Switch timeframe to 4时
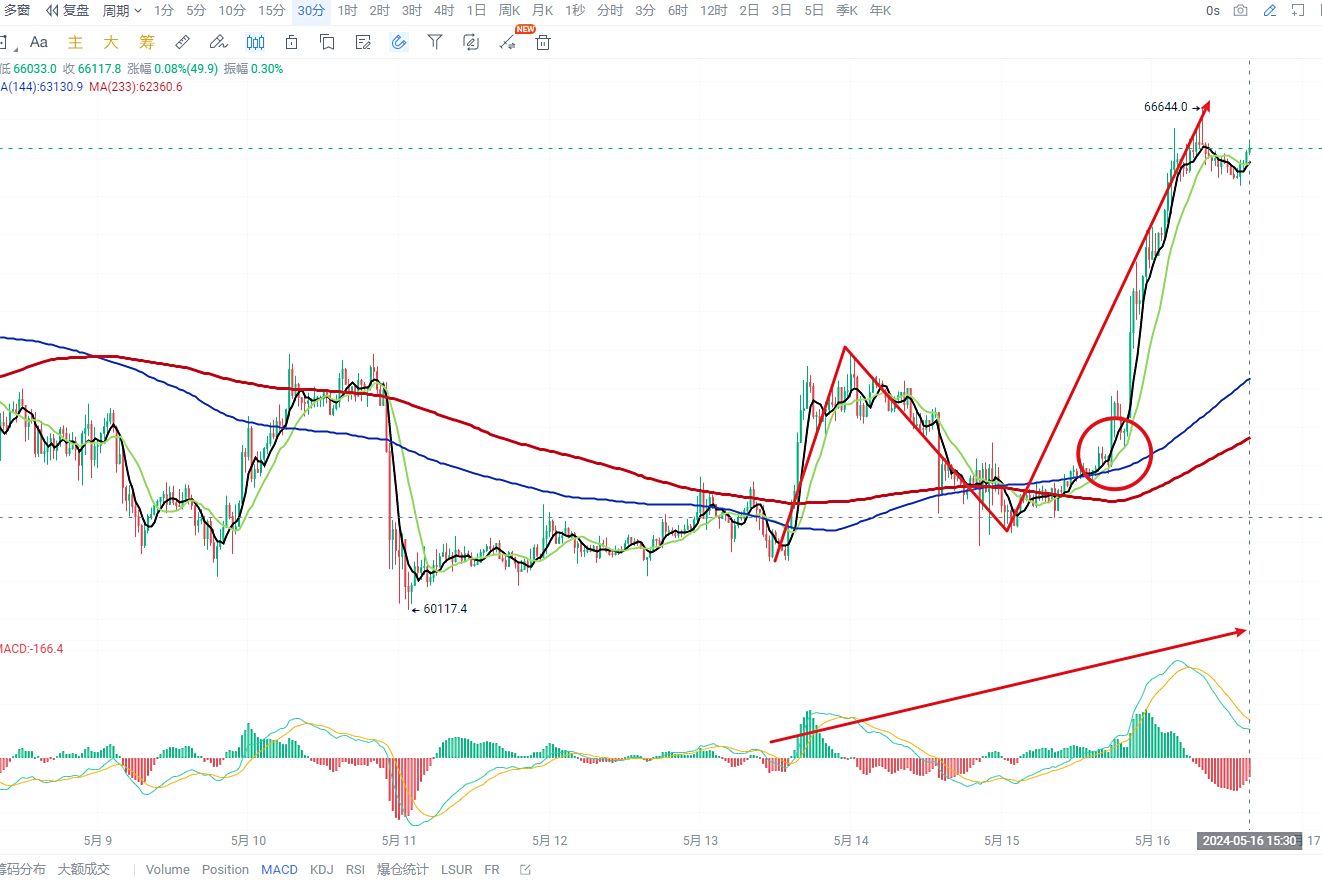Viewport: 1322px width, 881px height. 444,11
